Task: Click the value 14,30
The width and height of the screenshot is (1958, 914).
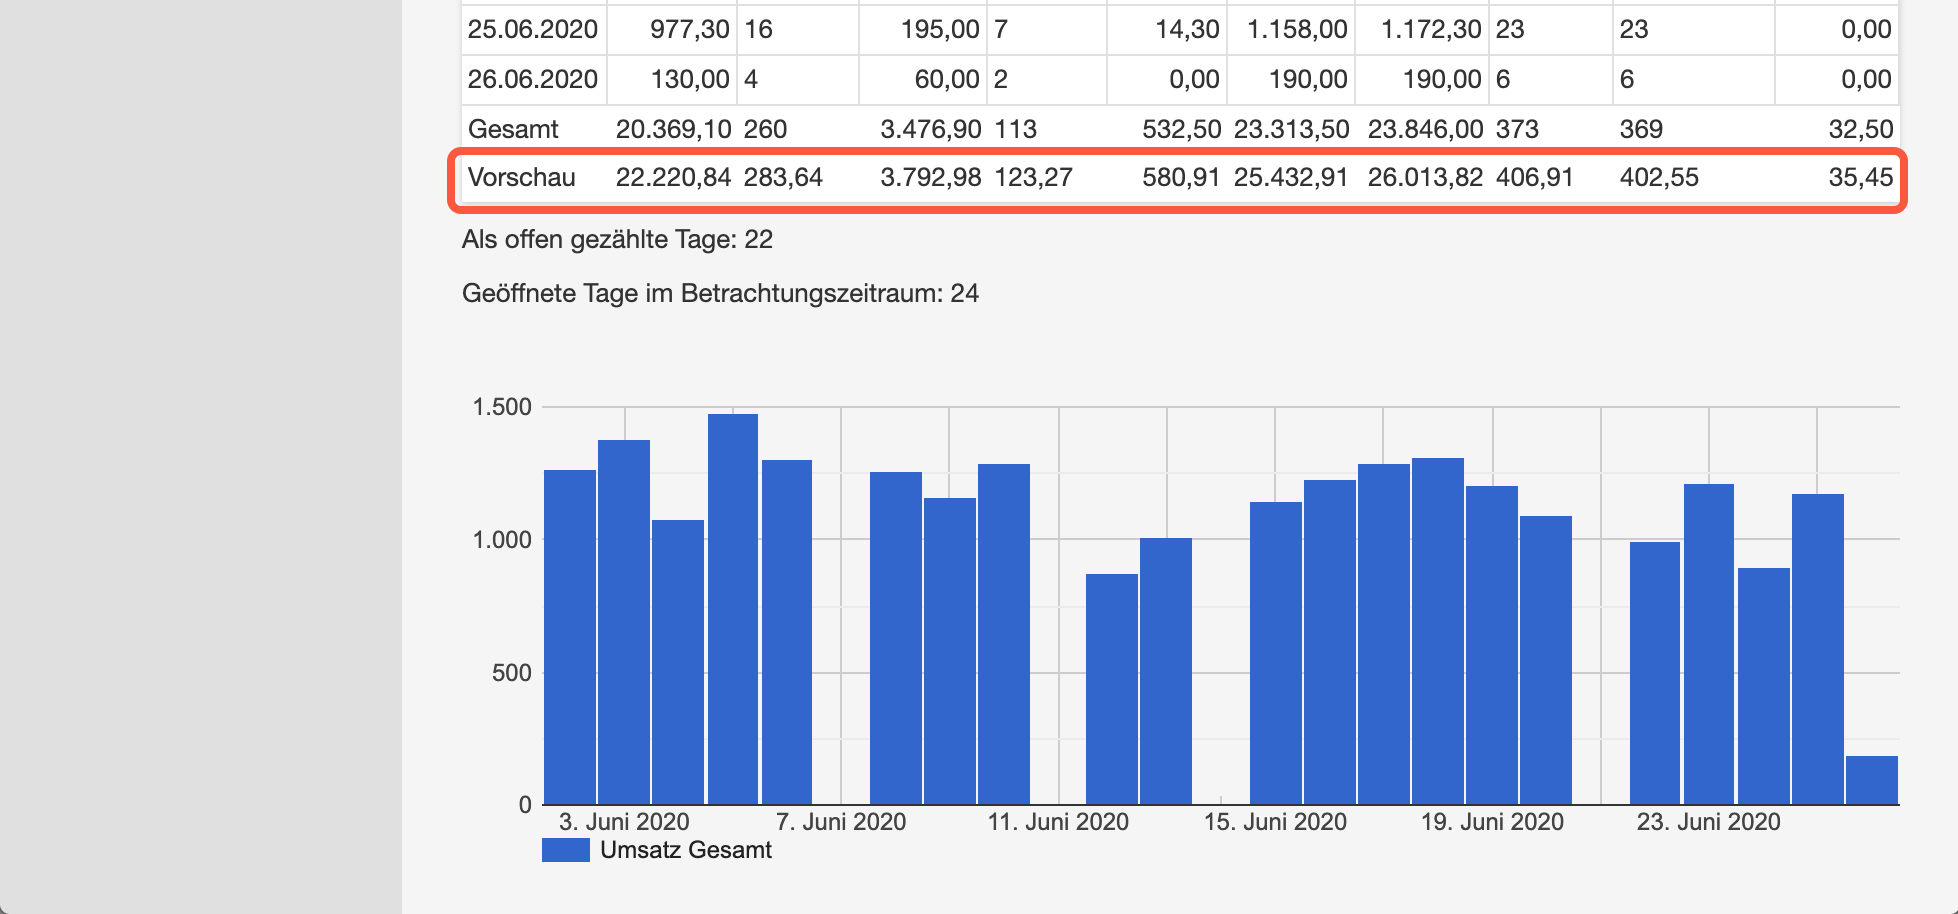Action: [1187, 29]
